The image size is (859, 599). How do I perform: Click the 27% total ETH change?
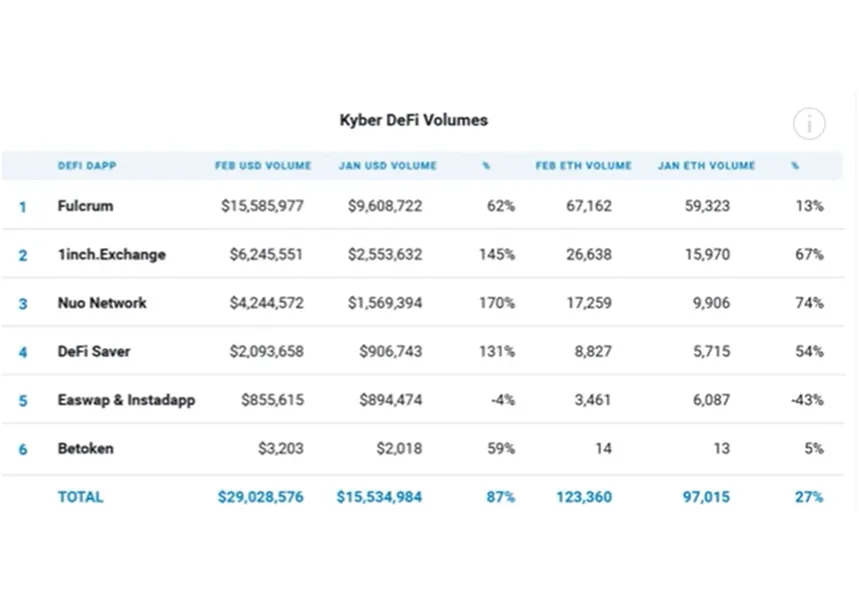click(809, 497)
